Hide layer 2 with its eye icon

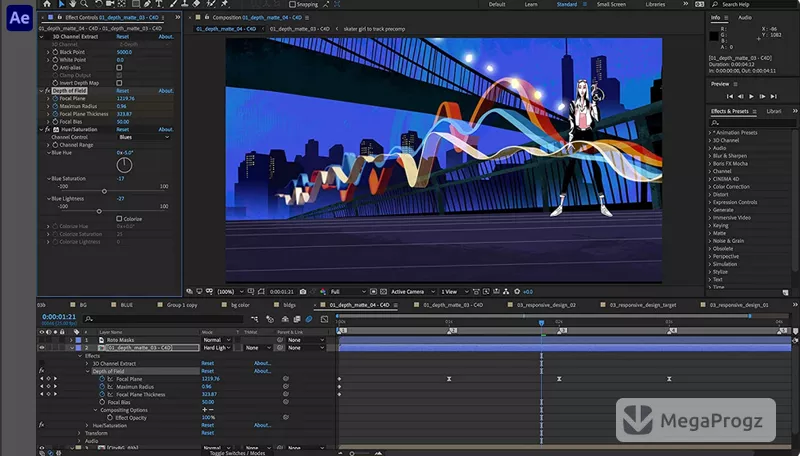tap(42, 348)
